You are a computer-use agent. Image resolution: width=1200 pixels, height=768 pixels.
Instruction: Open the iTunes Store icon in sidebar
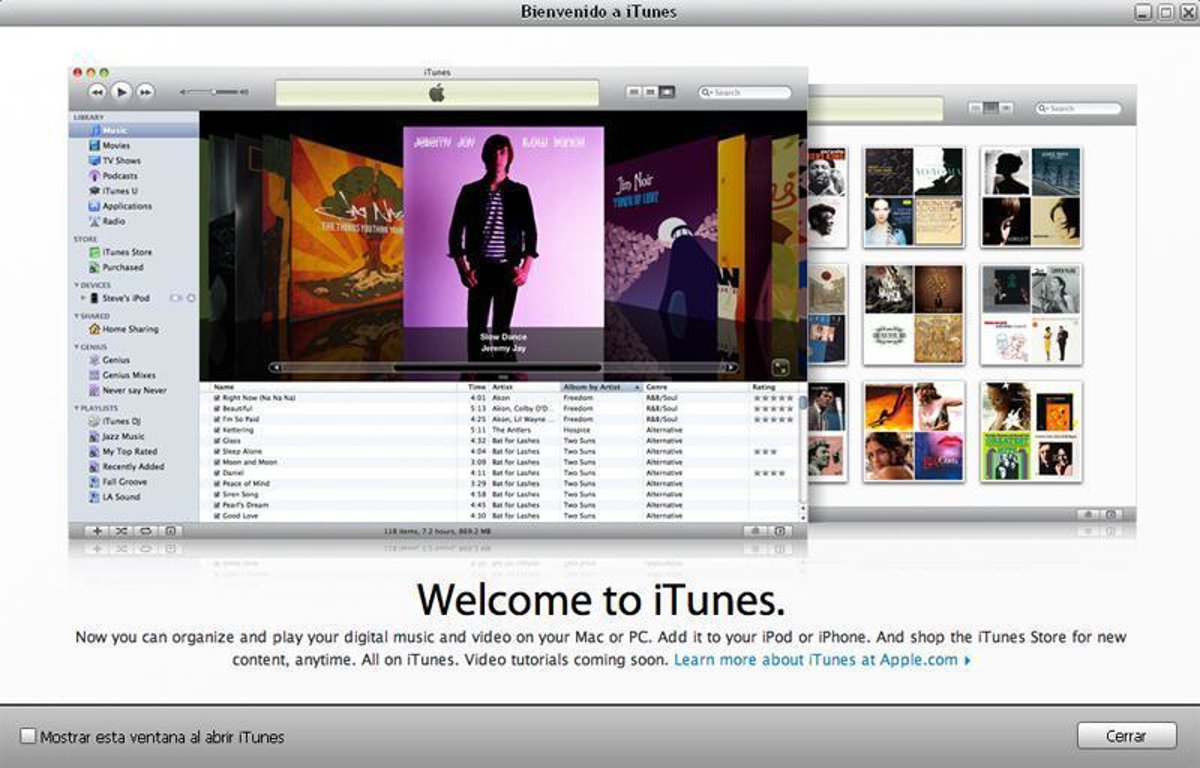pos(94,253)
